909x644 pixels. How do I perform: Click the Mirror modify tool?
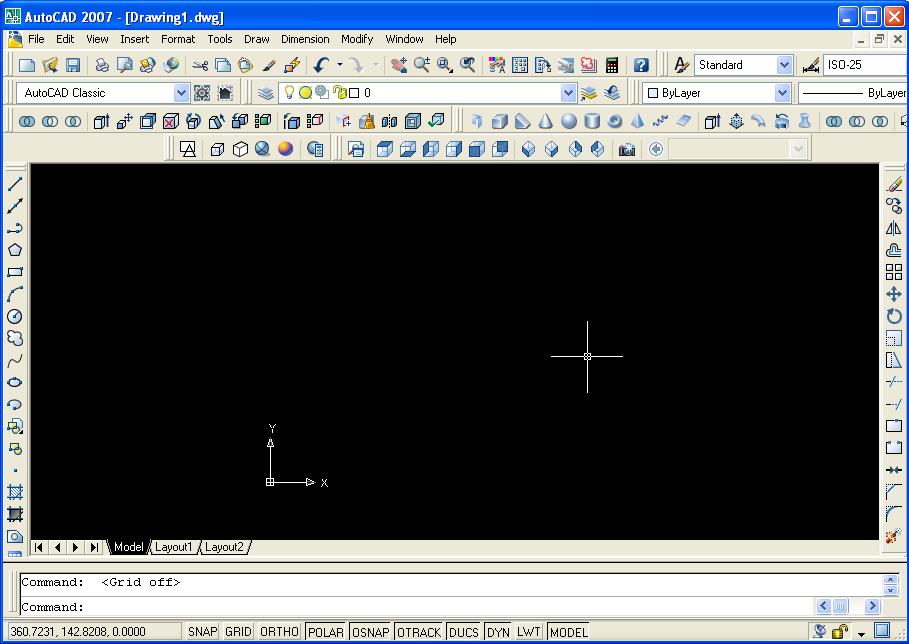point(894,228)
